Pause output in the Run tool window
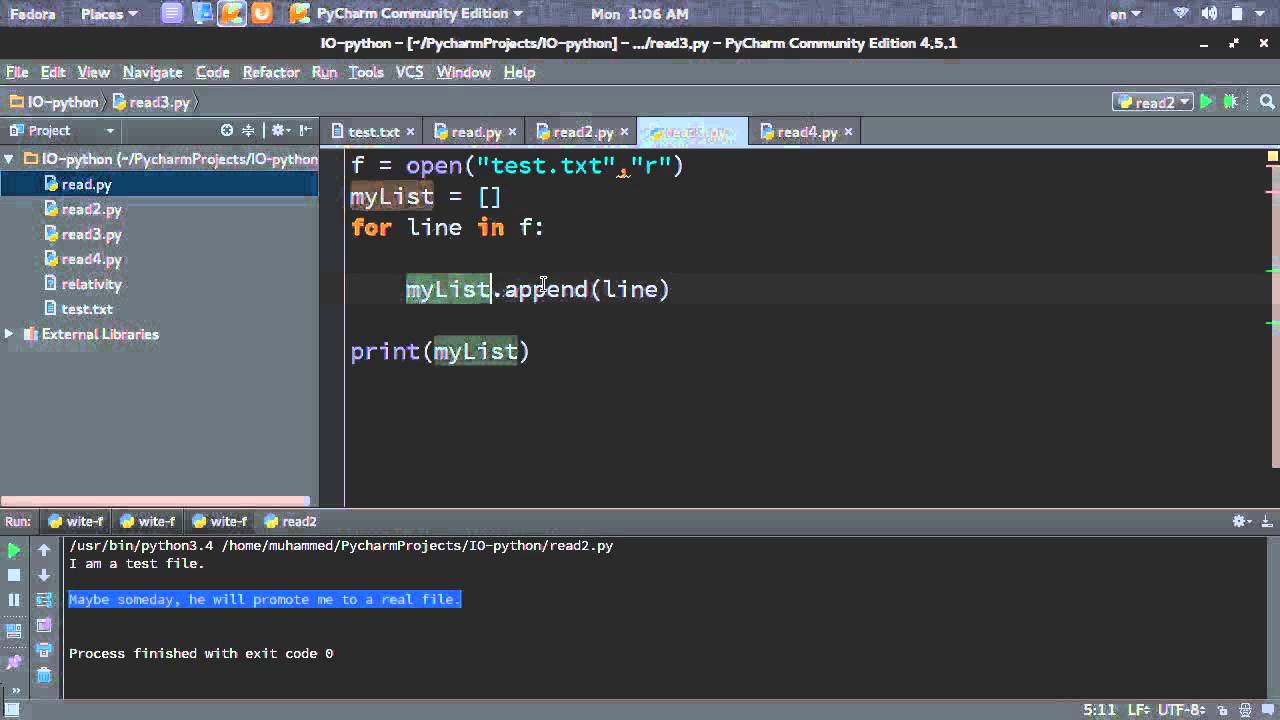Screen dimensions: 1280x720 click(13, 600)
